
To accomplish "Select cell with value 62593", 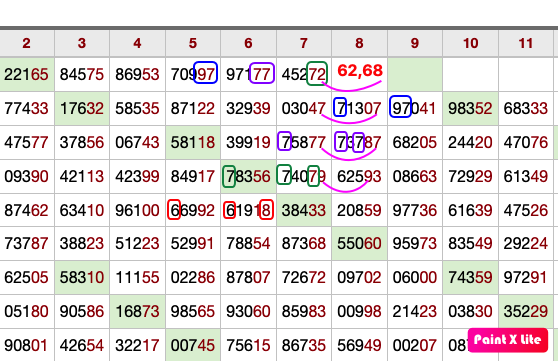I will [359, 176].
